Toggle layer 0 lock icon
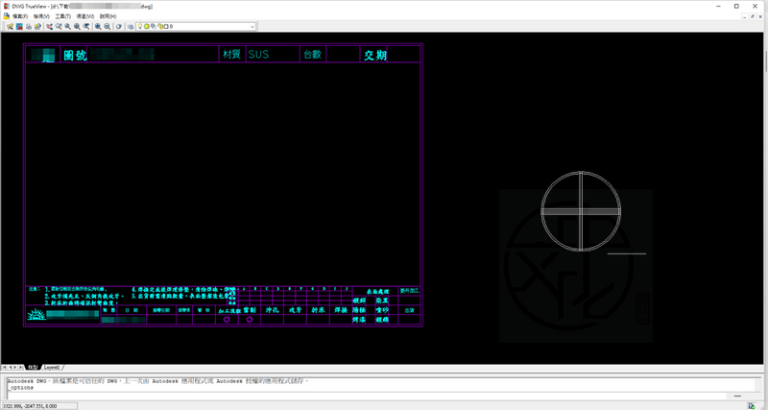This screenshot has height=410, width=768. click(x=160, y=26)
